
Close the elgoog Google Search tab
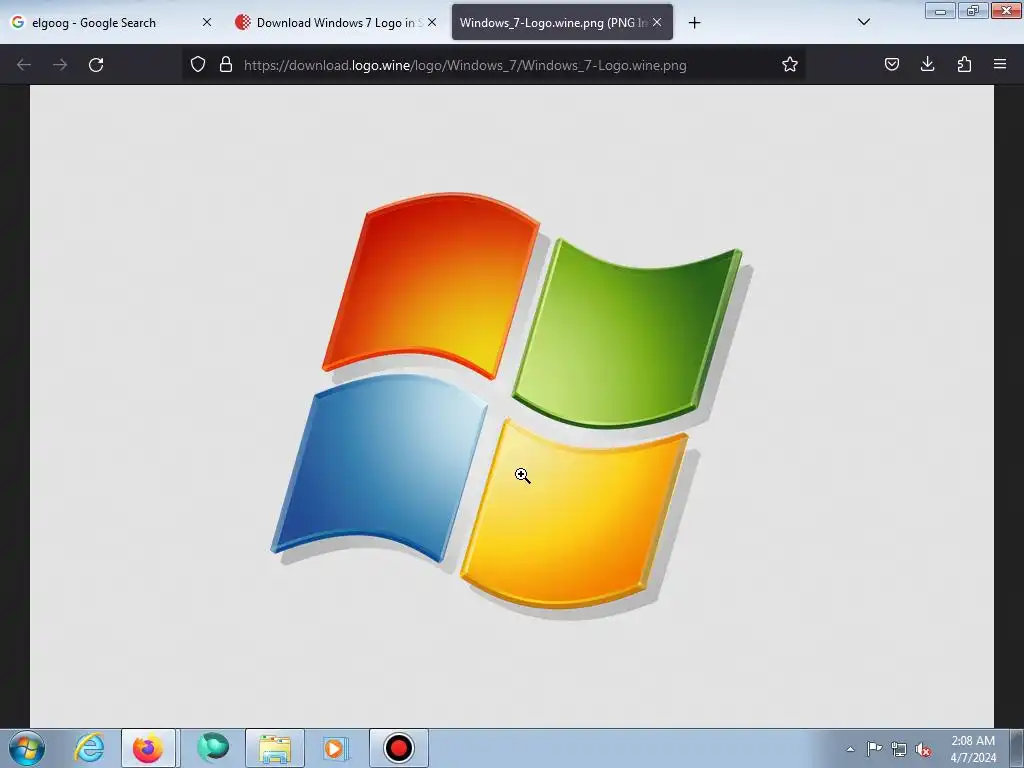[206, 22]
